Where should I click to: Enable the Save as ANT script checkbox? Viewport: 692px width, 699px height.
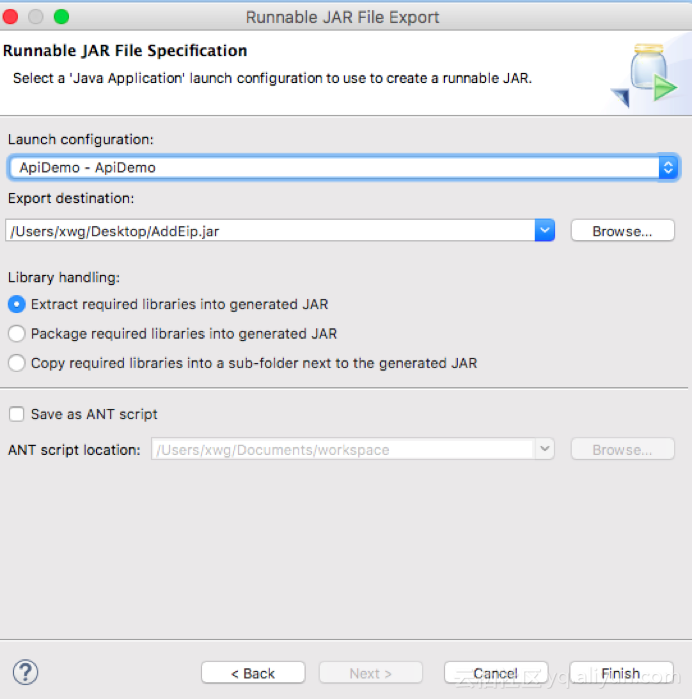[x=16, y=414]
